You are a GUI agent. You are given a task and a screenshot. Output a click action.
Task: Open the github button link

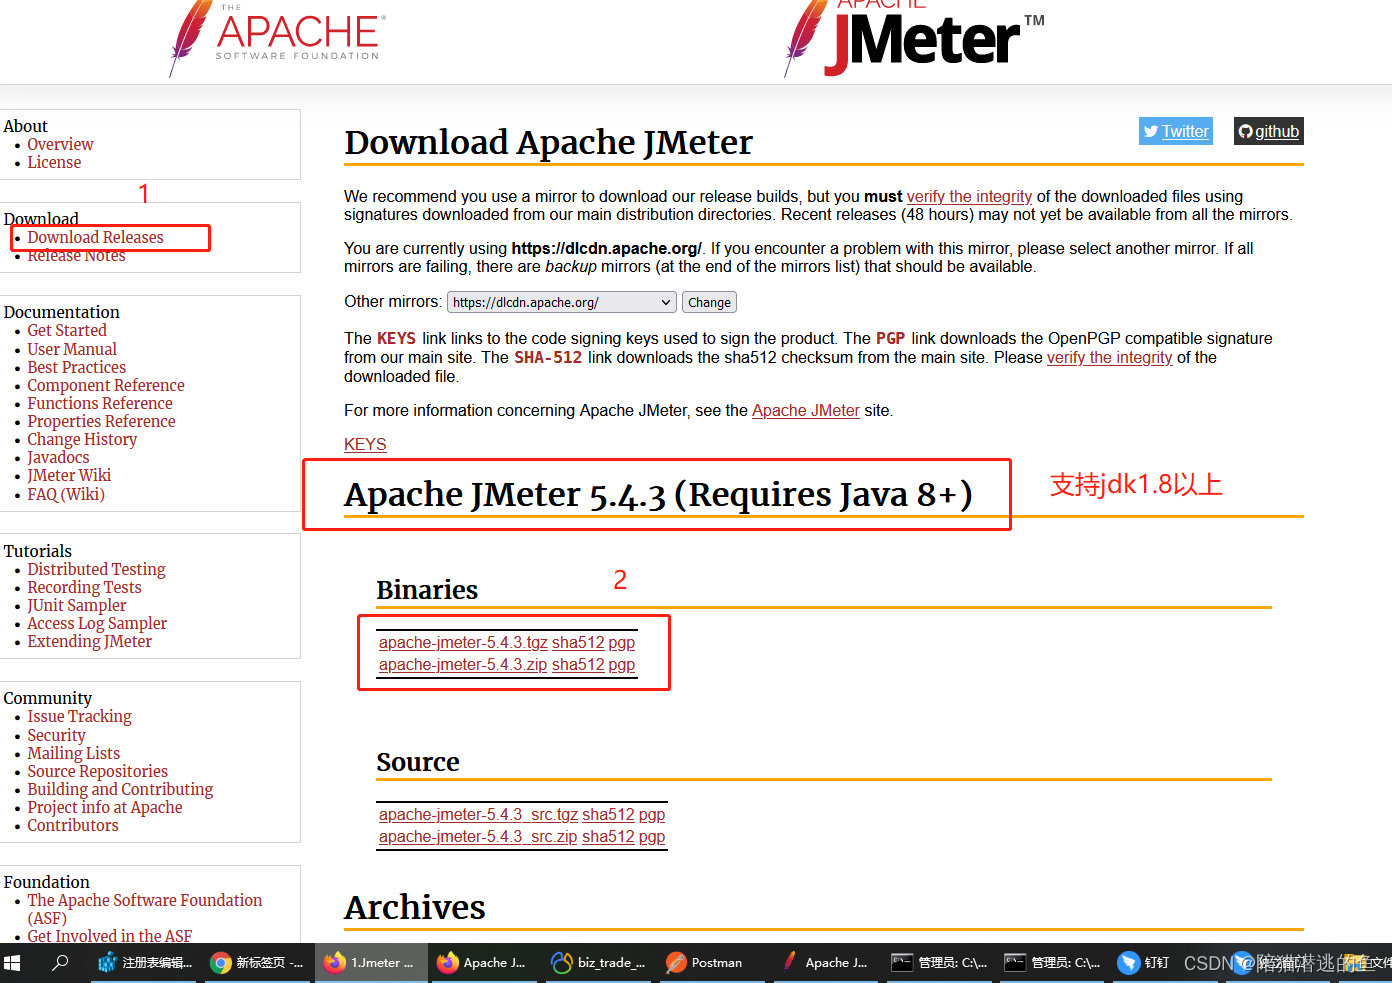coord(1268,131)
